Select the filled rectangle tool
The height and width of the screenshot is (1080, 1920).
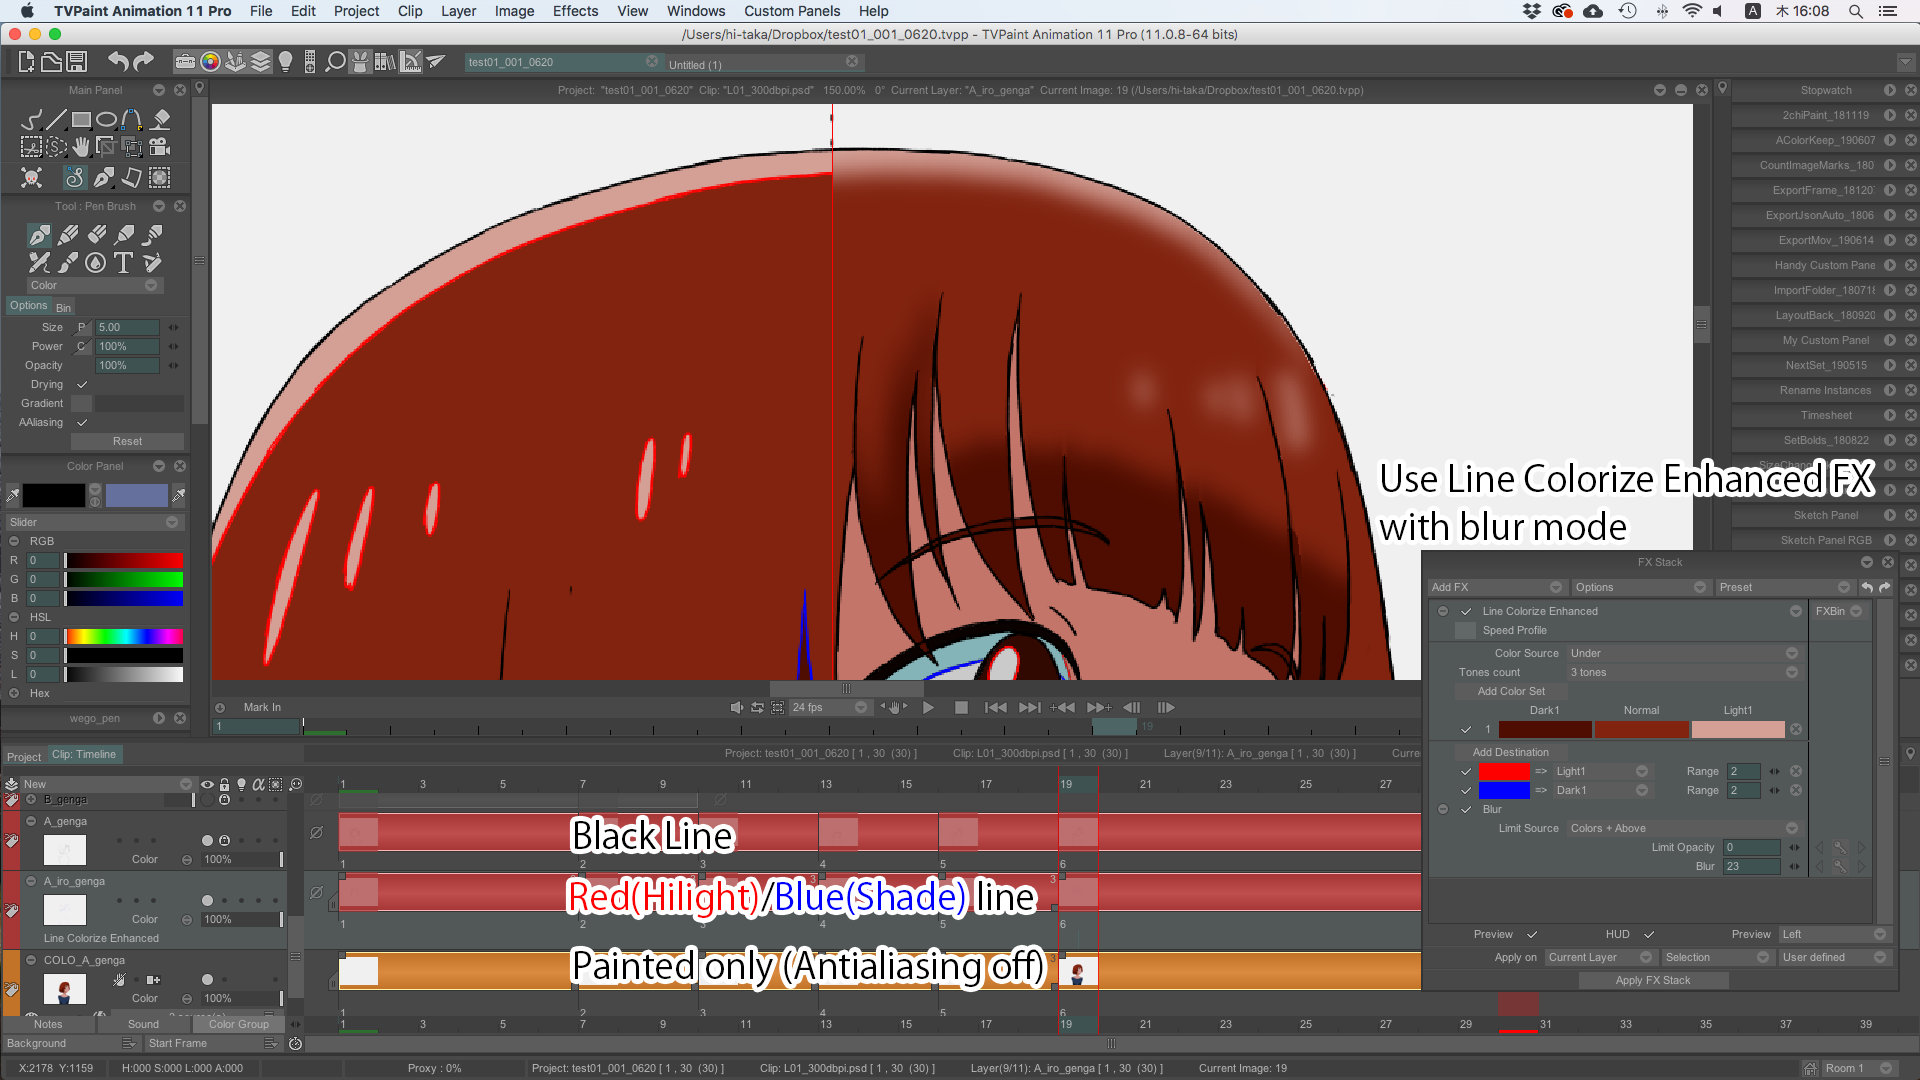pyautogui.click(x=81, y=120)
